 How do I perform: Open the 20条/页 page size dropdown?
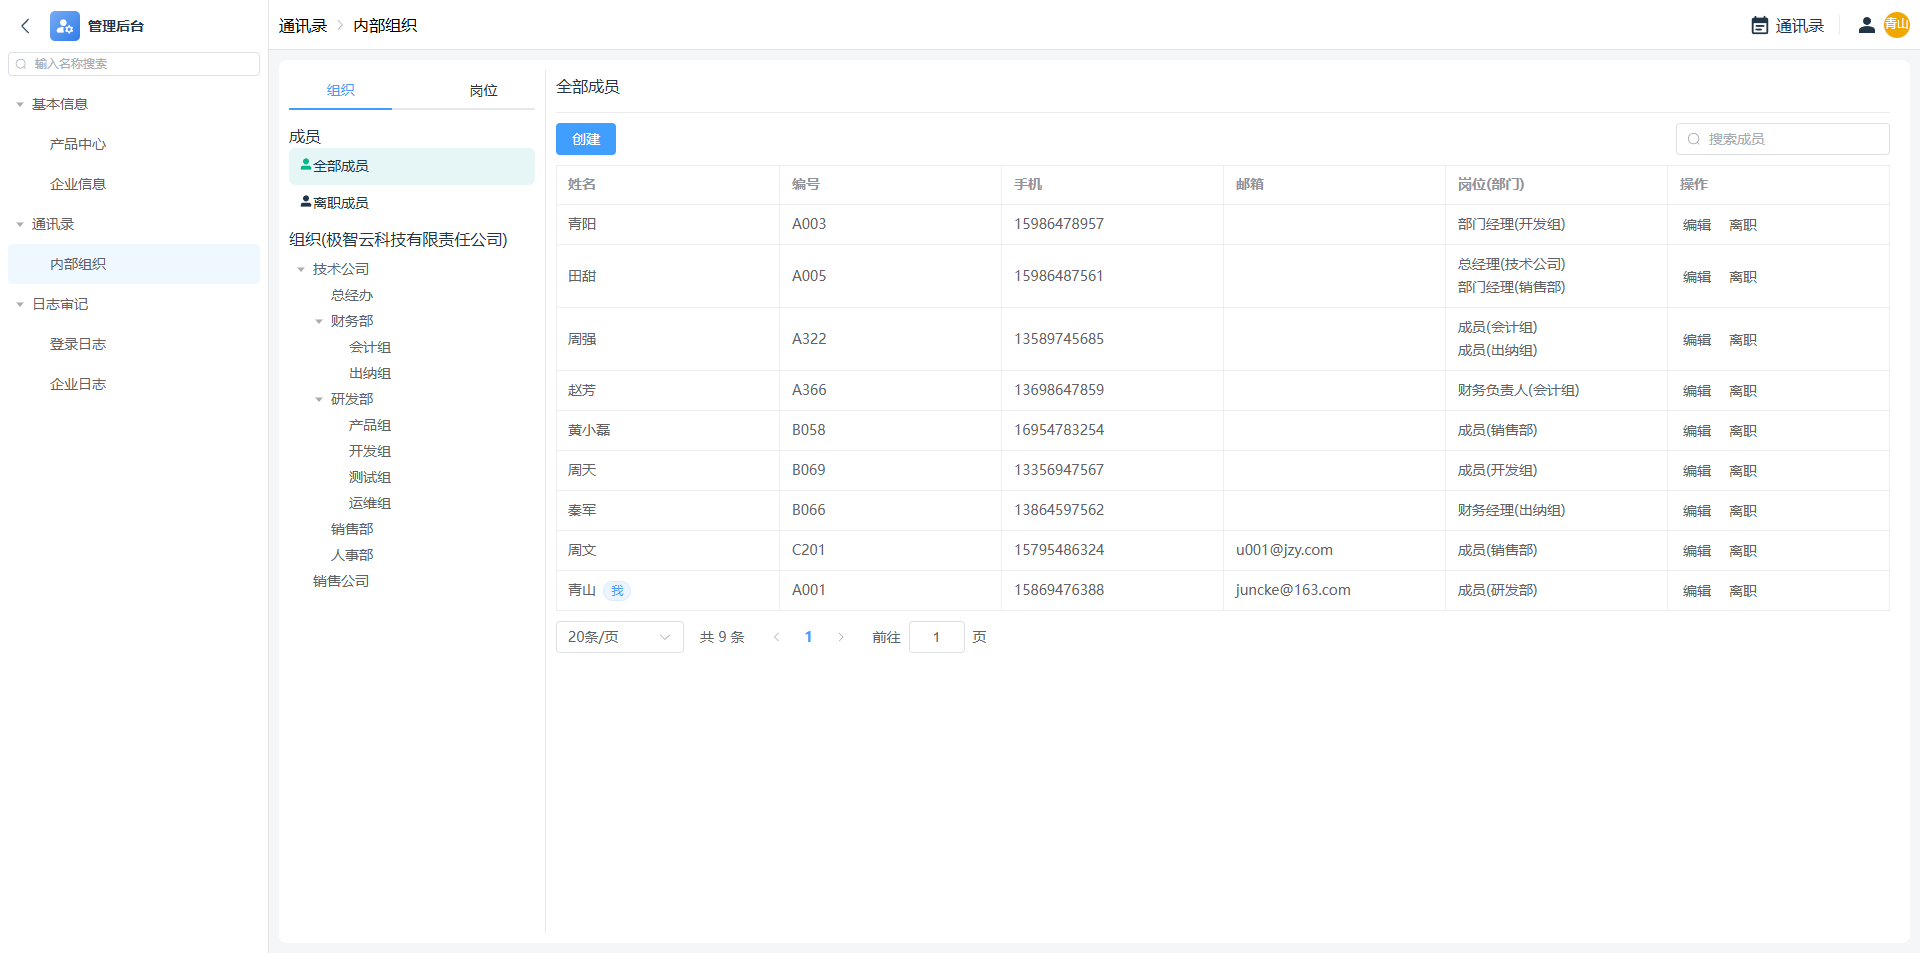[619, 637]
